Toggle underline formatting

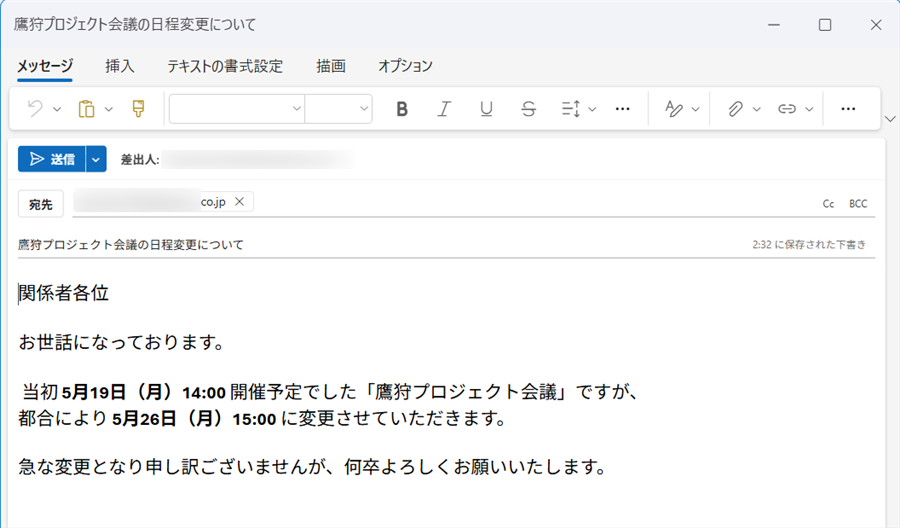point(486,109)
